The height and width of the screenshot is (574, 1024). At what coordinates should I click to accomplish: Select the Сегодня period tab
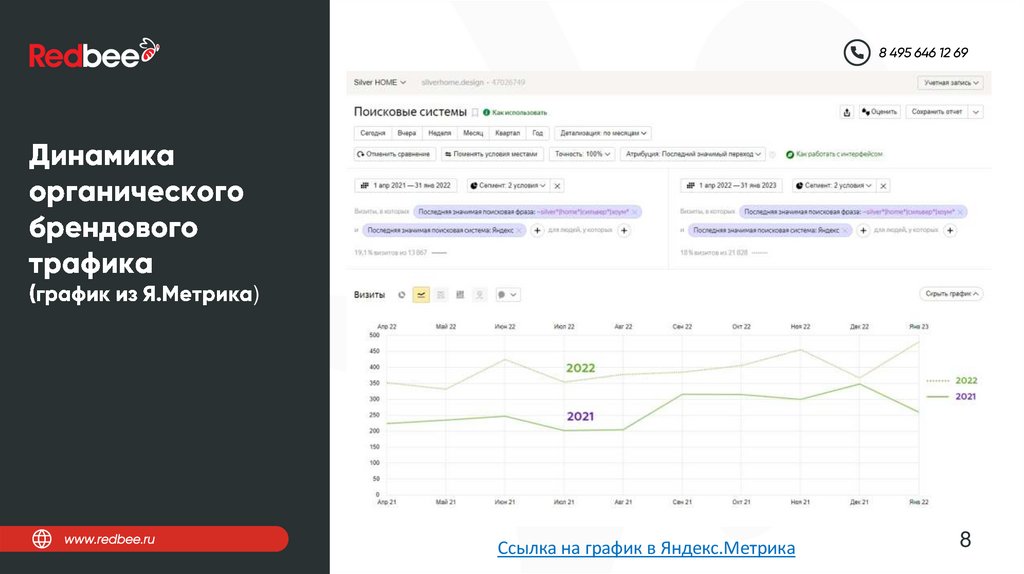coord(373,133)
